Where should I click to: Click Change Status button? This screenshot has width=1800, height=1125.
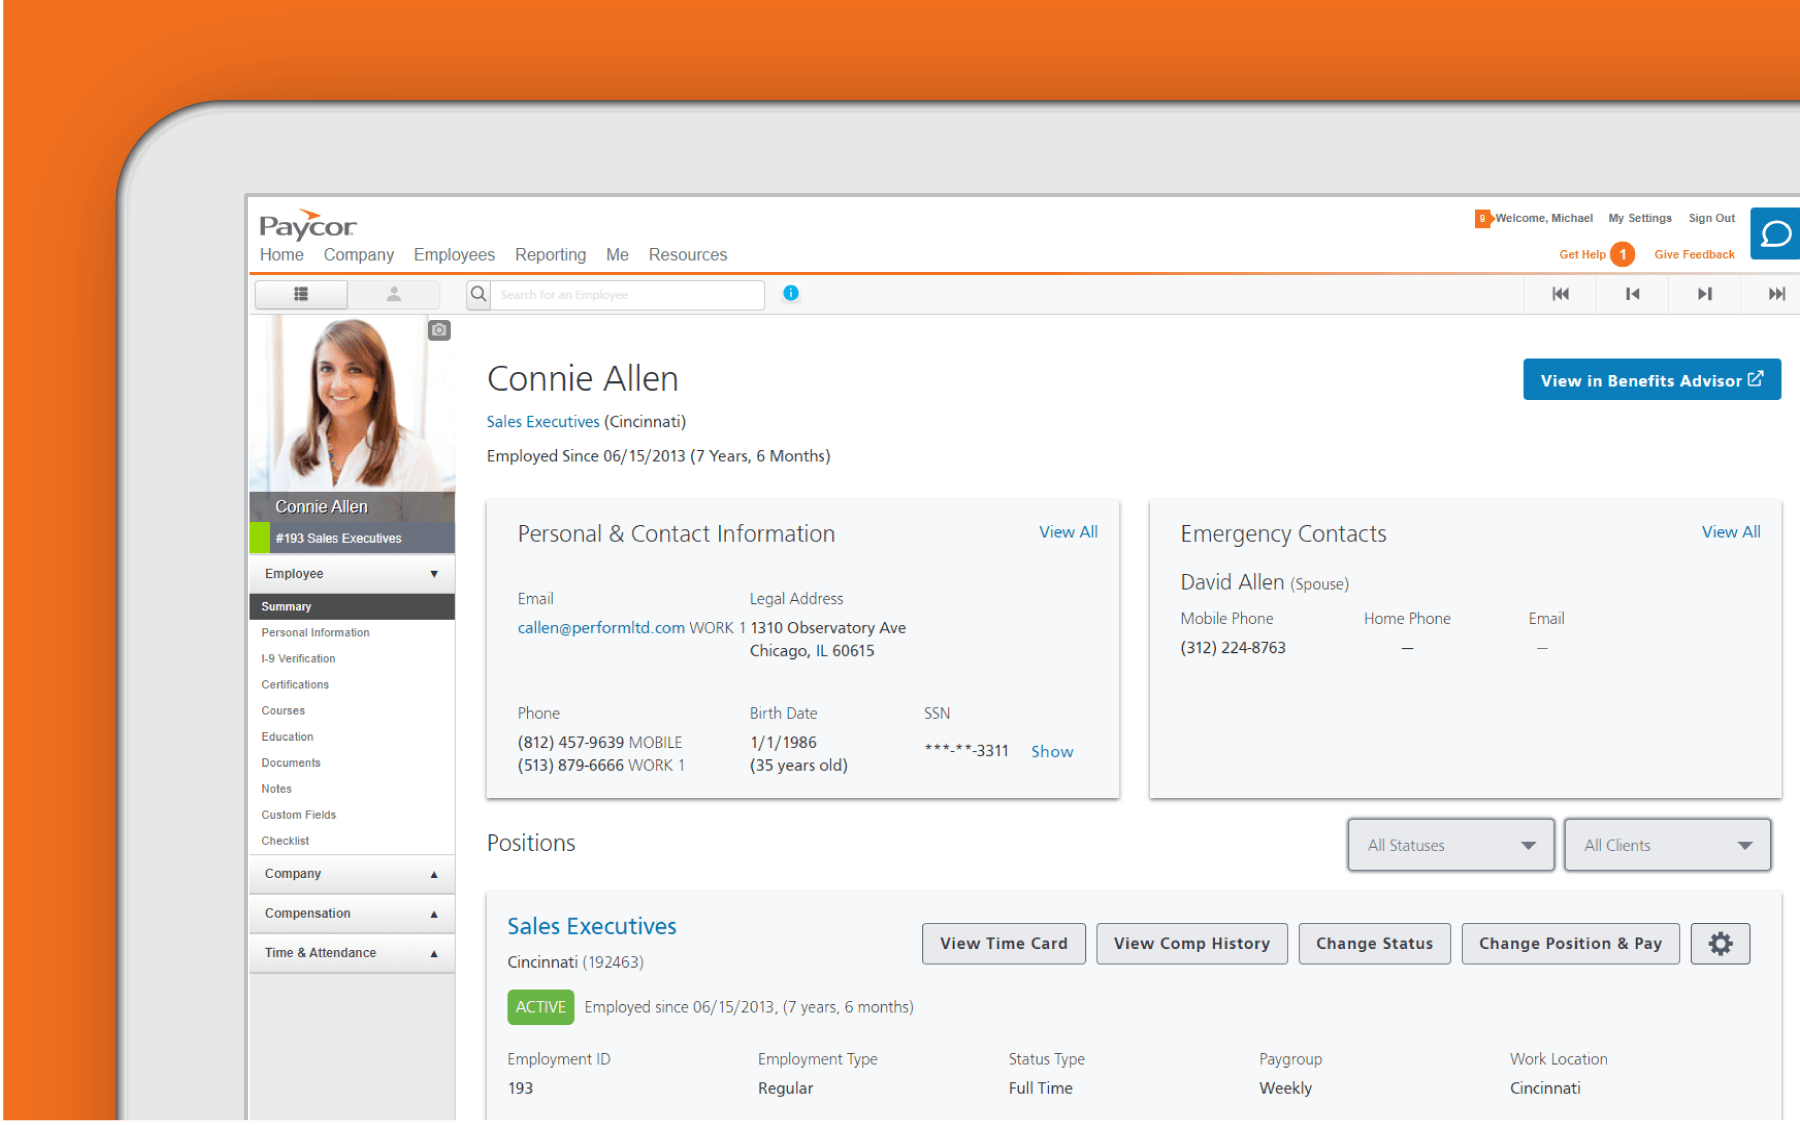(1374, 943)
